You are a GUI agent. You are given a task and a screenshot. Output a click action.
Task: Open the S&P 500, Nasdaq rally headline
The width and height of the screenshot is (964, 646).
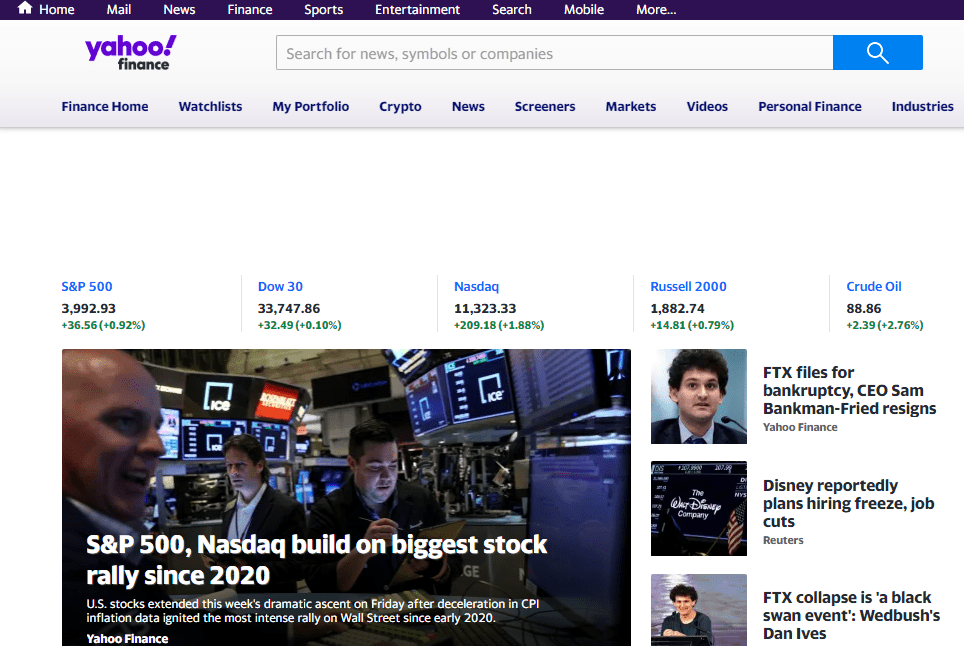point(316,560)
